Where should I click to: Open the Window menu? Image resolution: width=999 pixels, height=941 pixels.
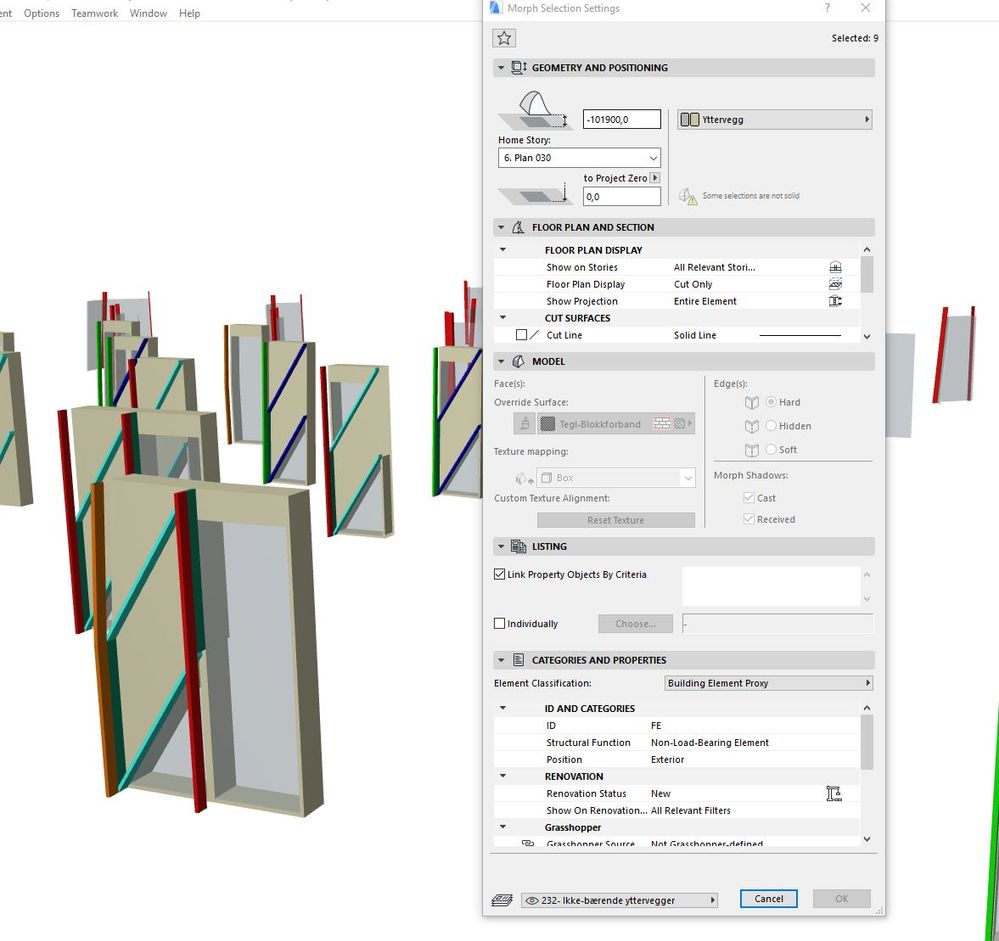coord(148,13)
